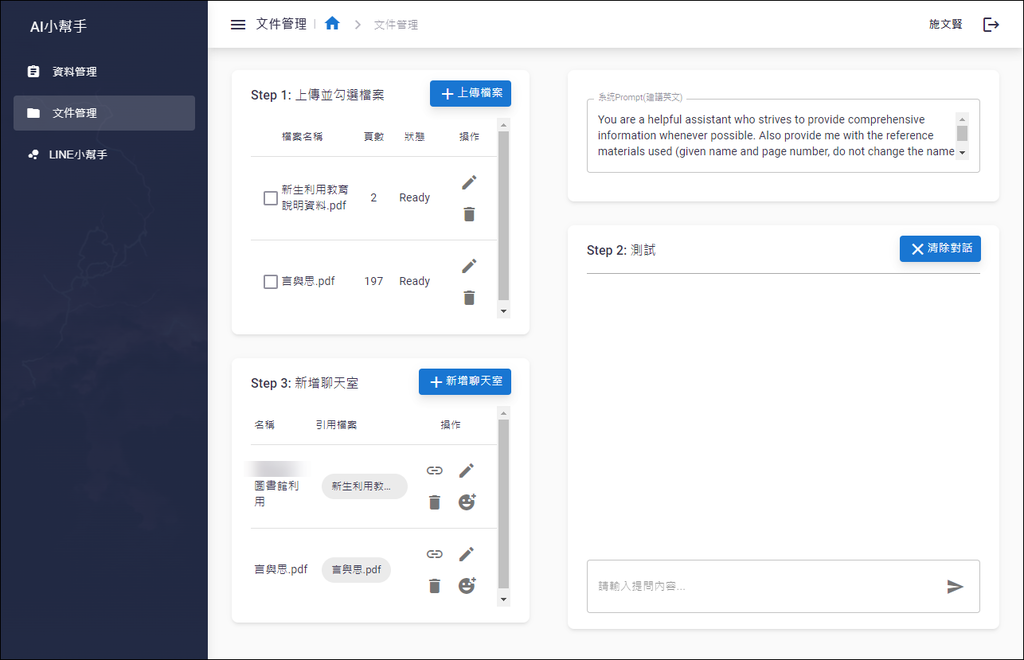
Task: Open persona icon for 圖書館利用 chat room
Action: [466, 502]
